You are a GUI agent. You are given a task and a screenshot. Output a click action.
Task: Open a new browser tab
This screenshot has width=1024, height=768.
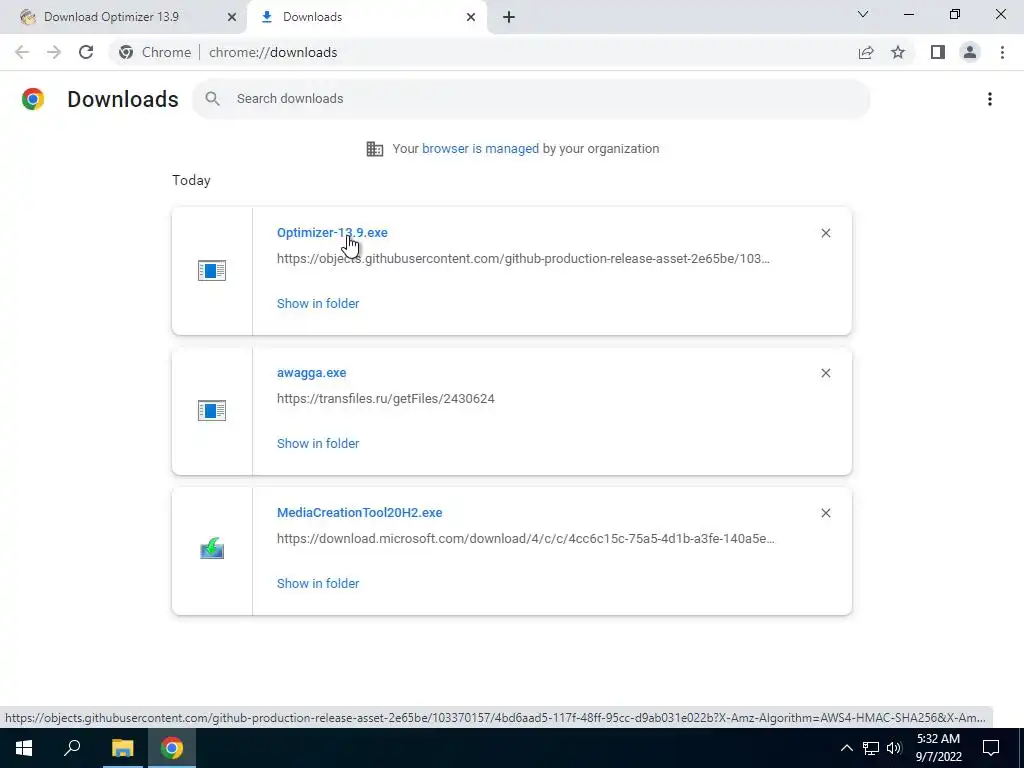(x=509, y=17)
